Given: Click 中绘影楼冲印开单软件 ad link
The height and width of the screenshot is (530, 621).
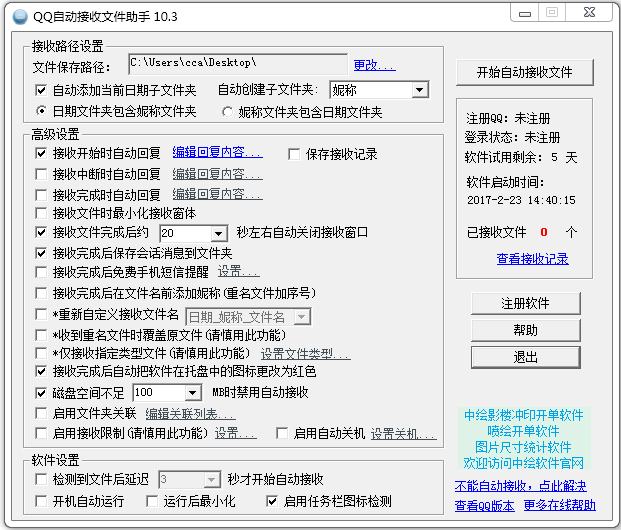Looking at the screenshot, I should click(x=524, y=415).
